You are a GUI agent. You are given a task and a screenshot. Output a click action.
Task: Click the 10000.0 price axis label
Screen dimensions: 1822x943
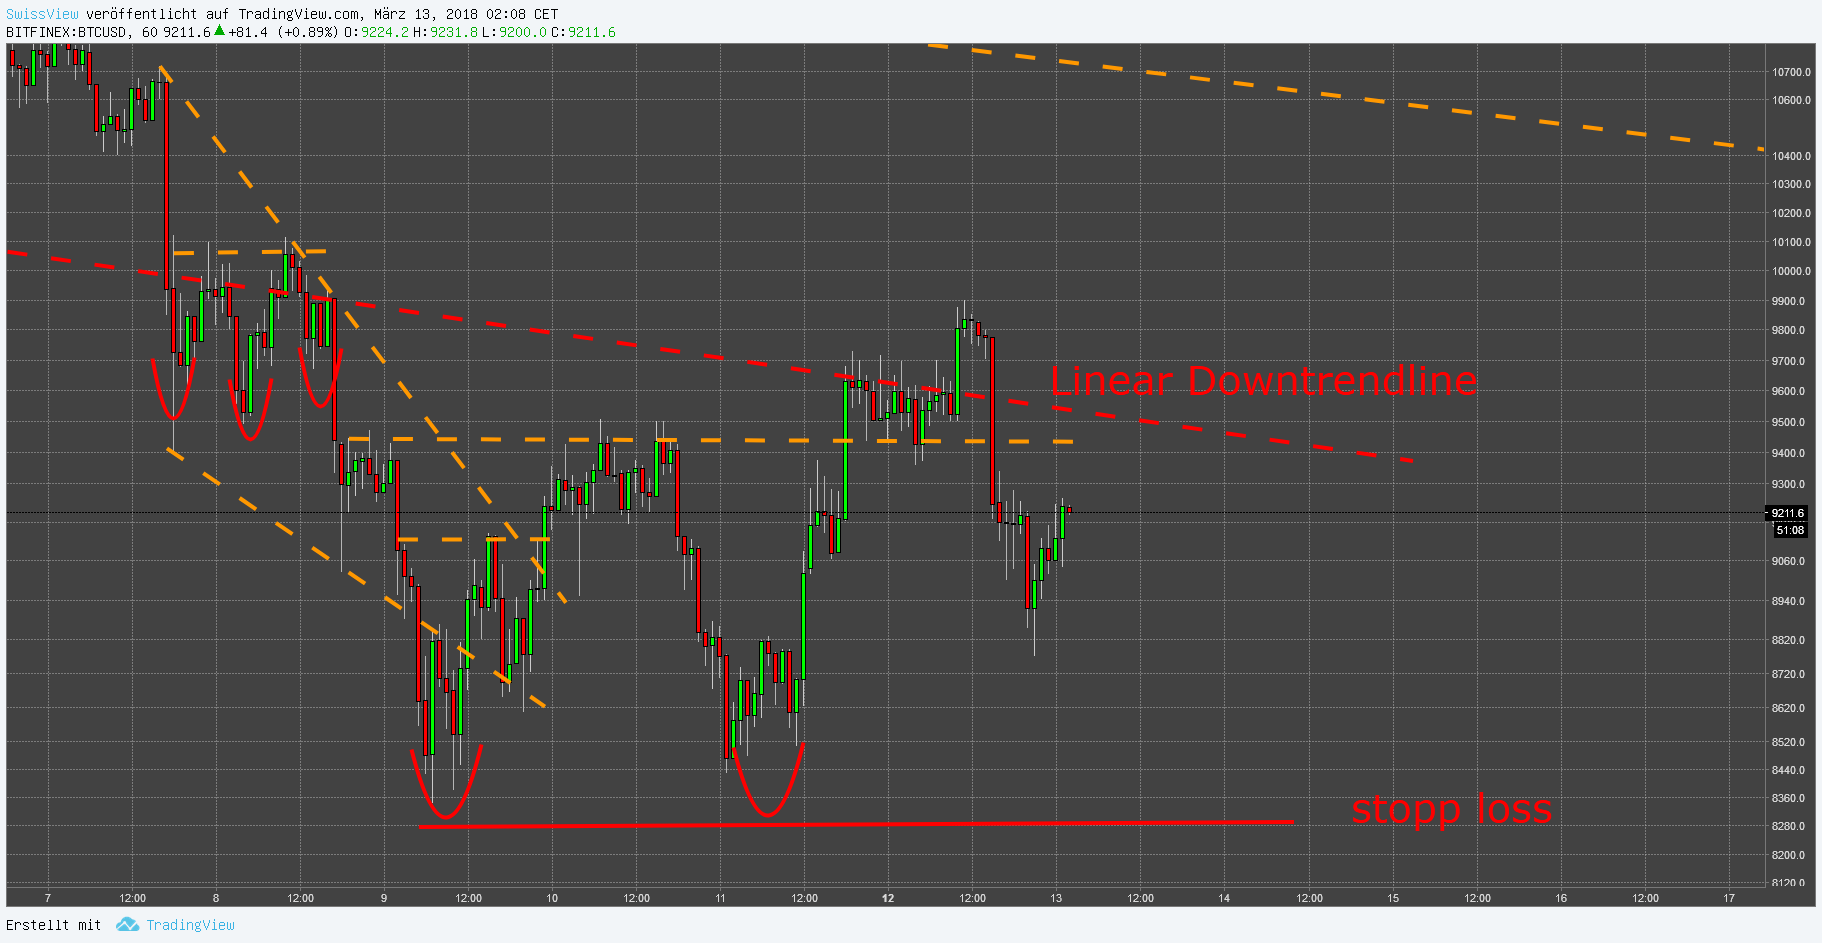(x=1791, y=271)
